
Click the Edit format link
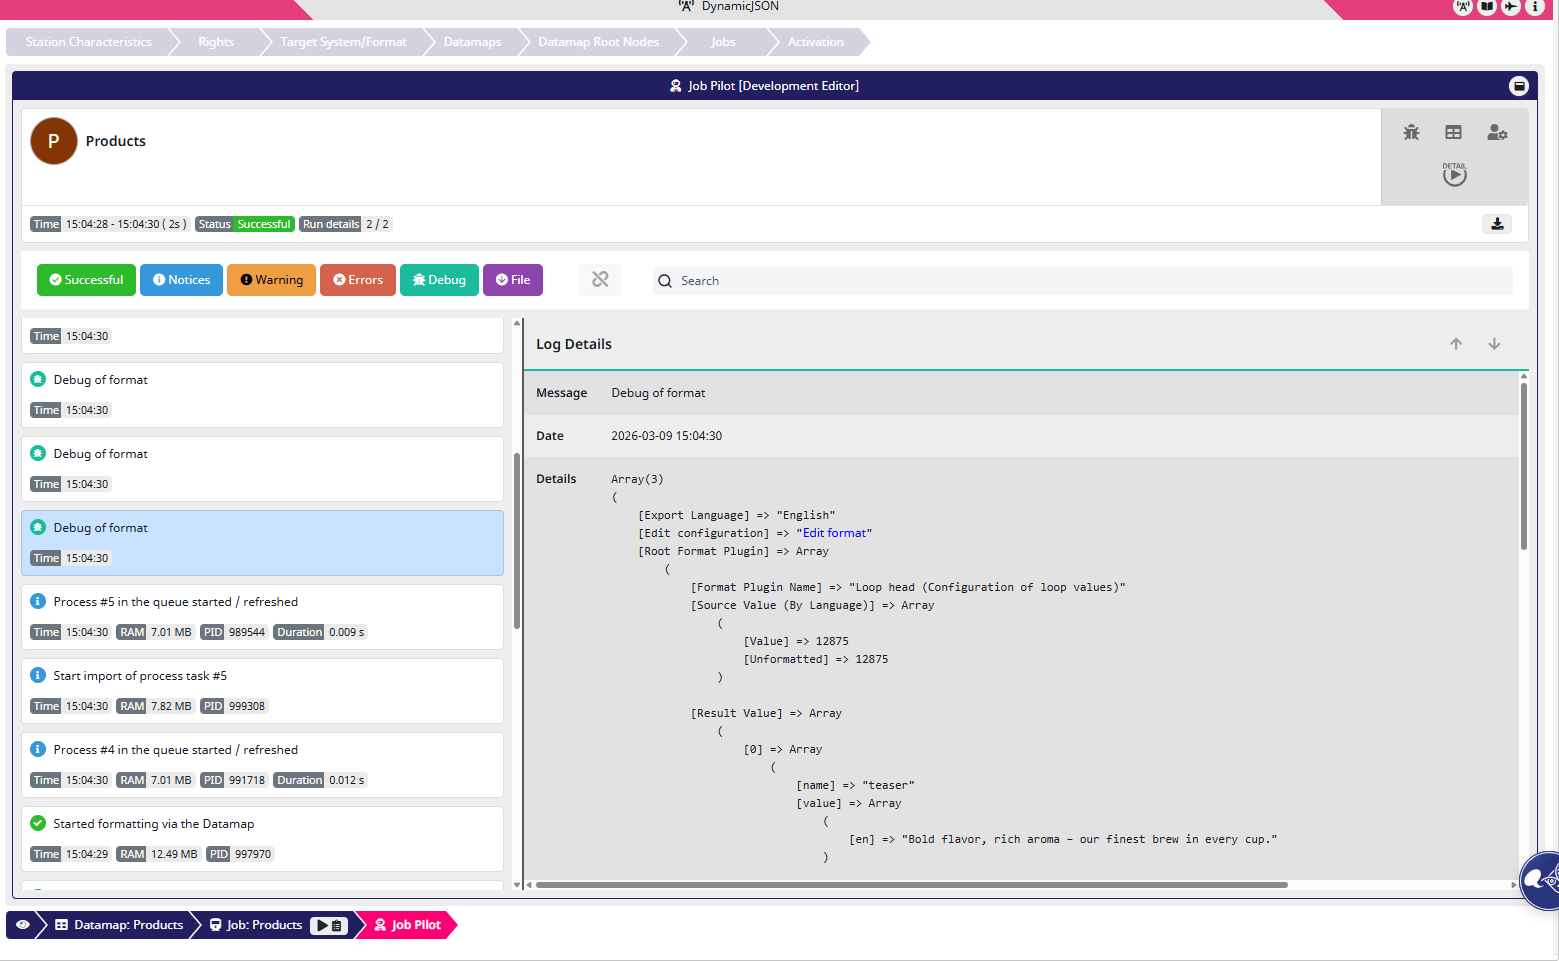coord(834,533)
